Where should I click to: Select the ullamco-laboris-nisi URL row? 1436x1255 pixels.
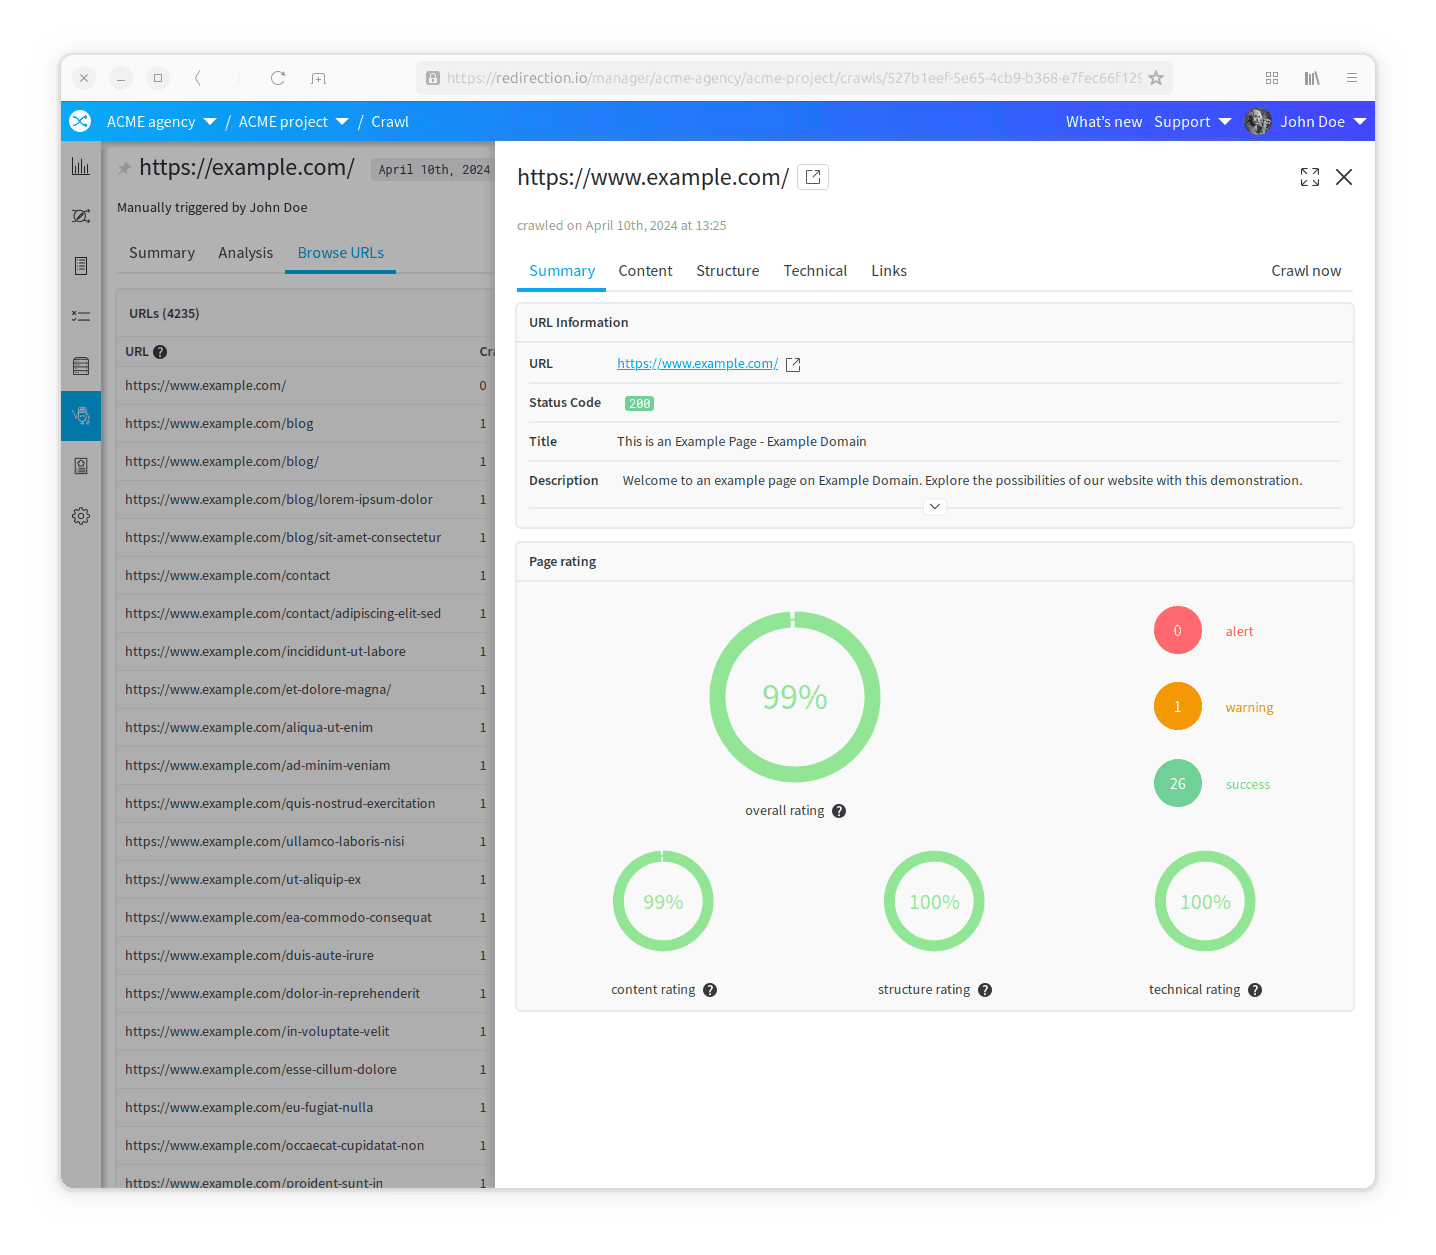pyautogui.click(x=305, y=842)
